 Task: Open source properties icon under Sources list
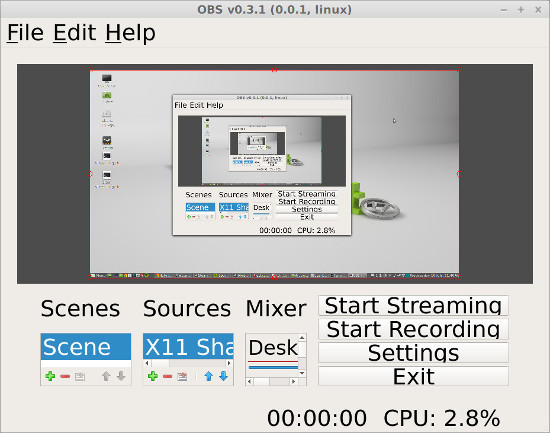[x=182, y=377]
